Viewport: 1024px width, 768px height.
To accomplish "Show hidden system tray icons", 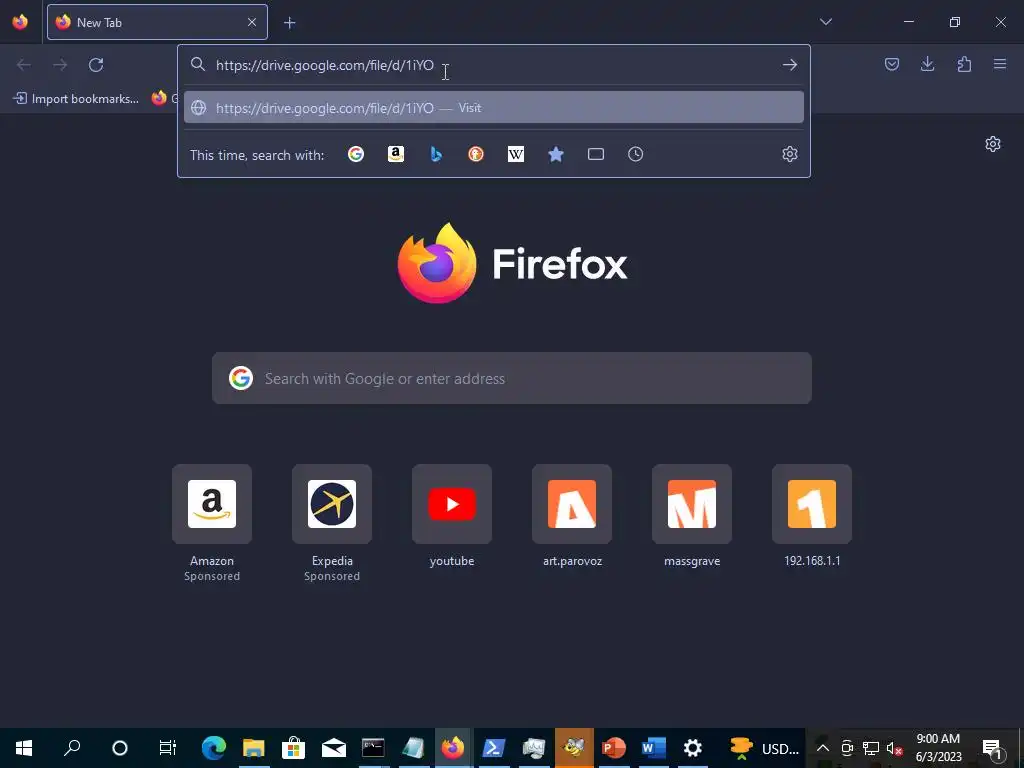I will coord(823,748).
